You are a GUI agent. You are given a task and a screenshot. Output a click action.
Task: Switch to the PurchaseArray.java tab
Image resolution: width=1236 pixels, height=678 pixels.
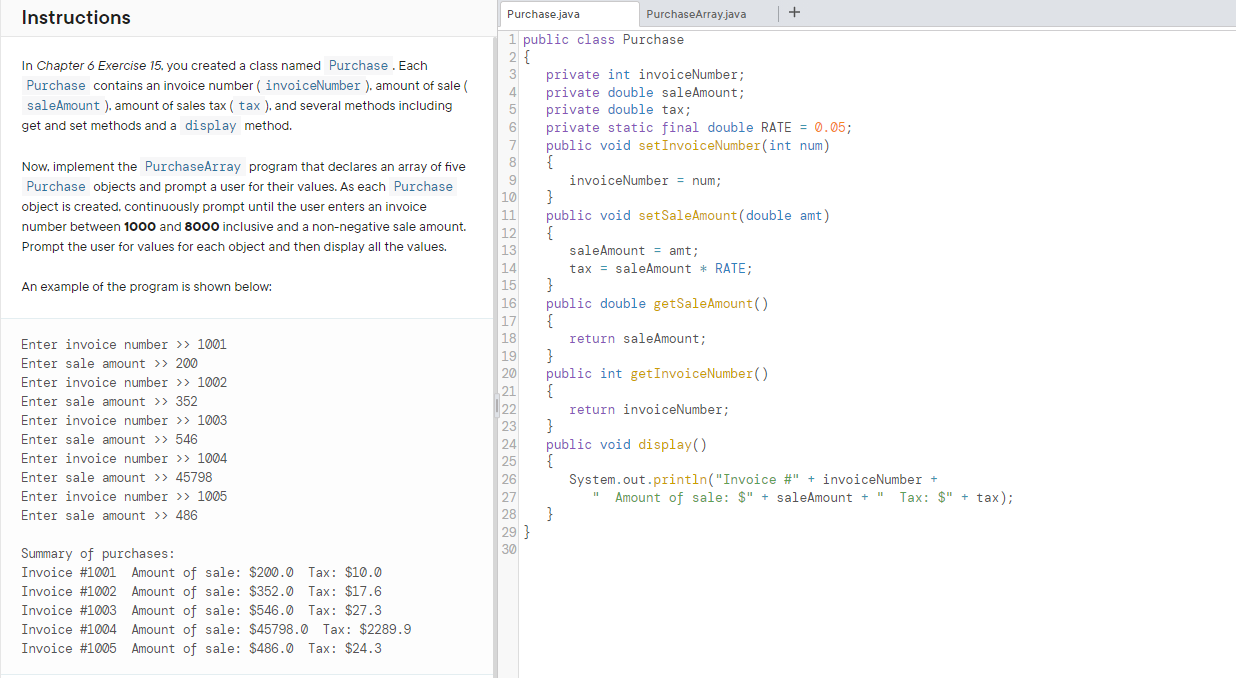[x=698, y=15]
